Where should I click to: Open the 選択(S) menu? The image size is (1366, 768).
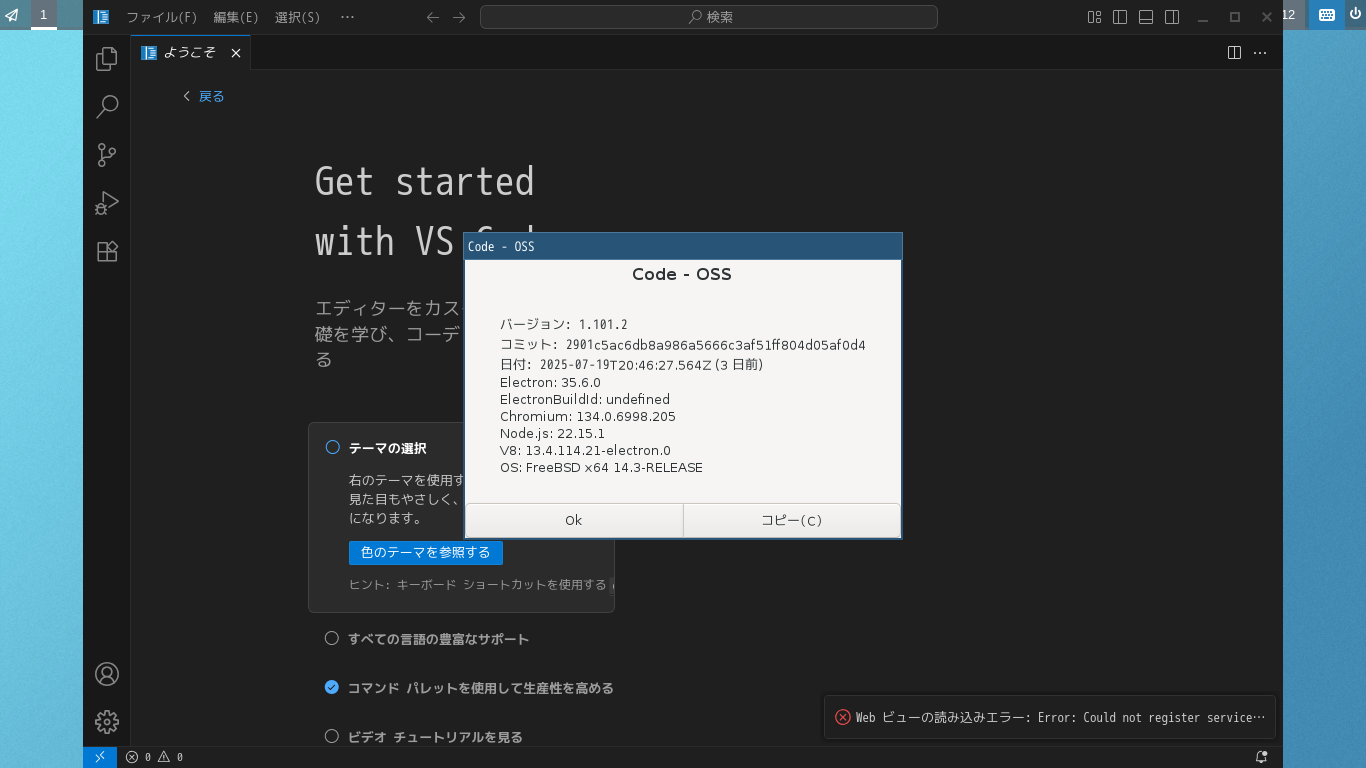(x=297, y=17)
